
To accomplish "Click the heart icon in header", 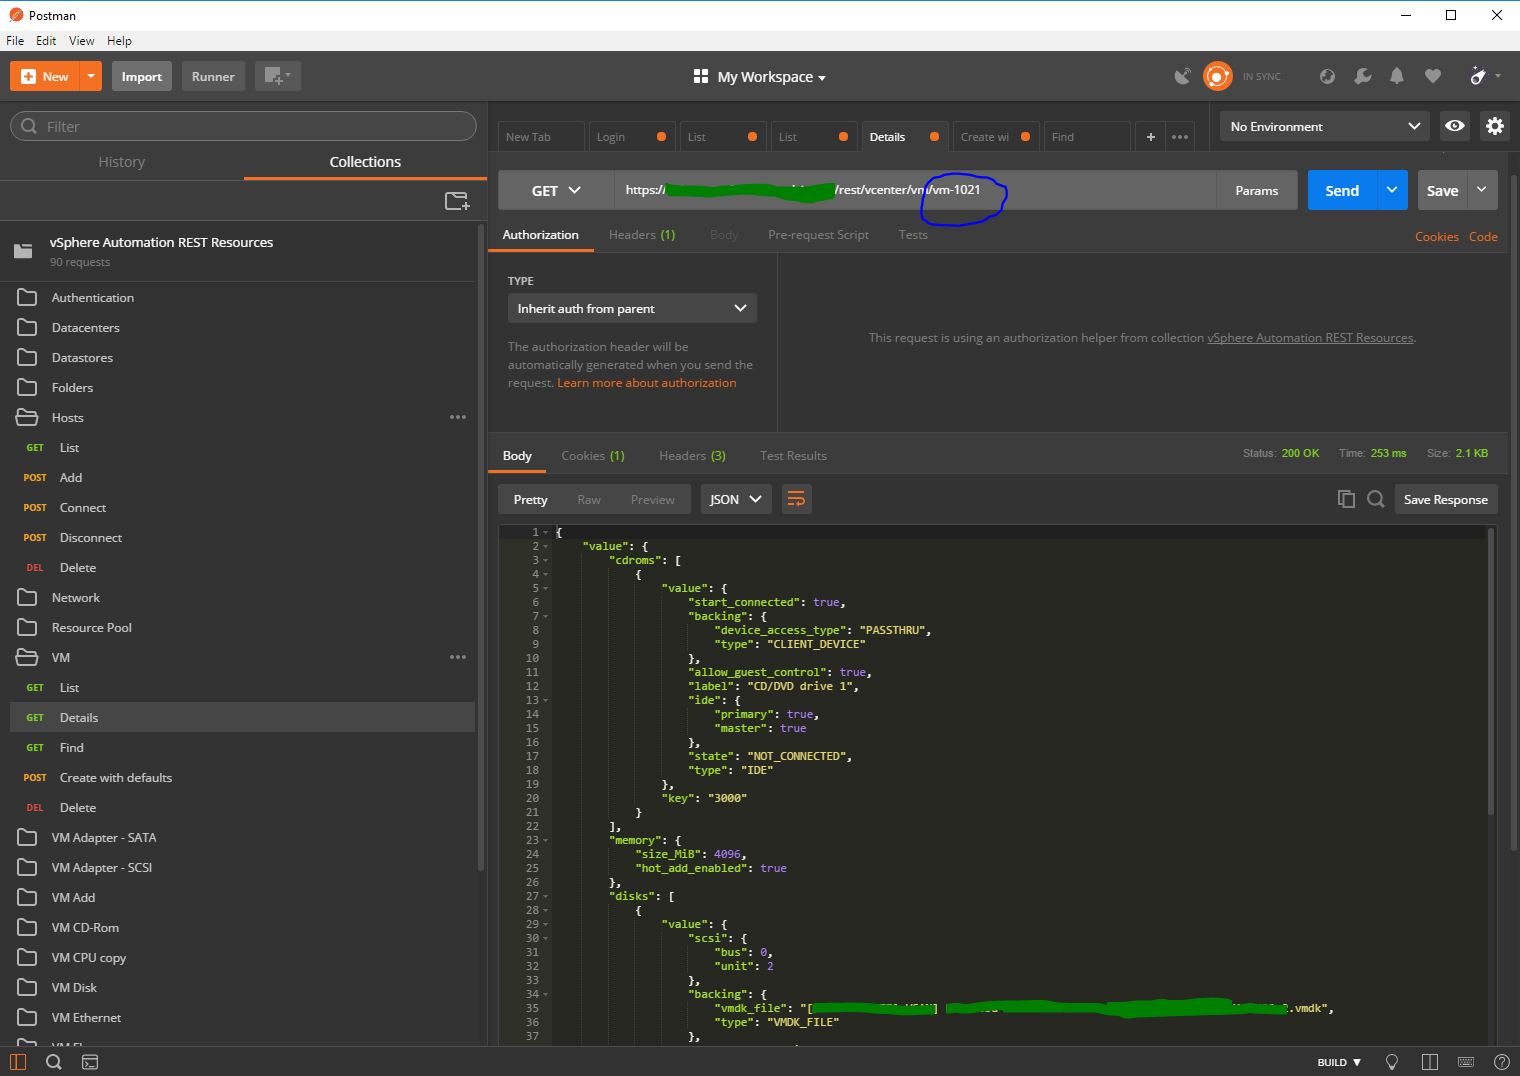I will (1432, 76).
